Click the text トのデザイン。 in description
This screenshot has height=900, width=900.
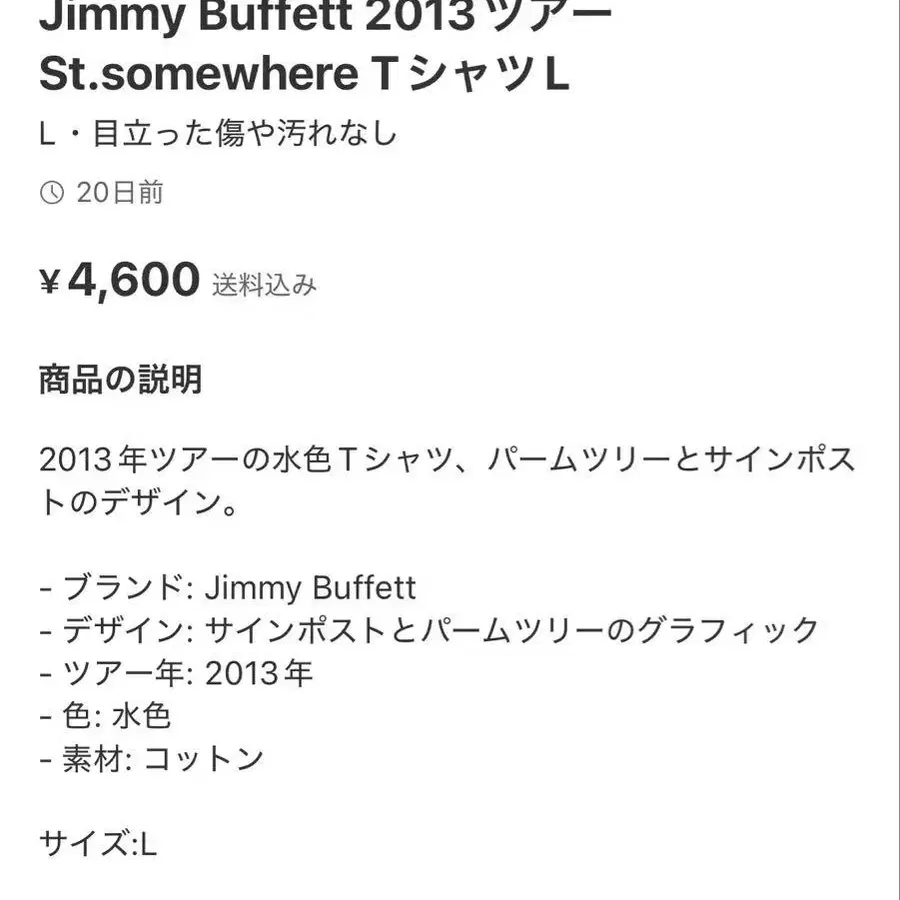(138, 503)
